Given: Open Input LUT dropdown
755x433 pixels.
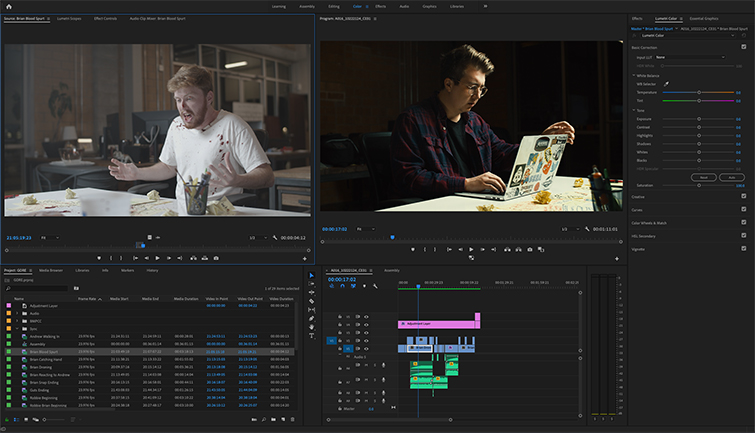Looking at the screenshot, I should click(690, 57).
